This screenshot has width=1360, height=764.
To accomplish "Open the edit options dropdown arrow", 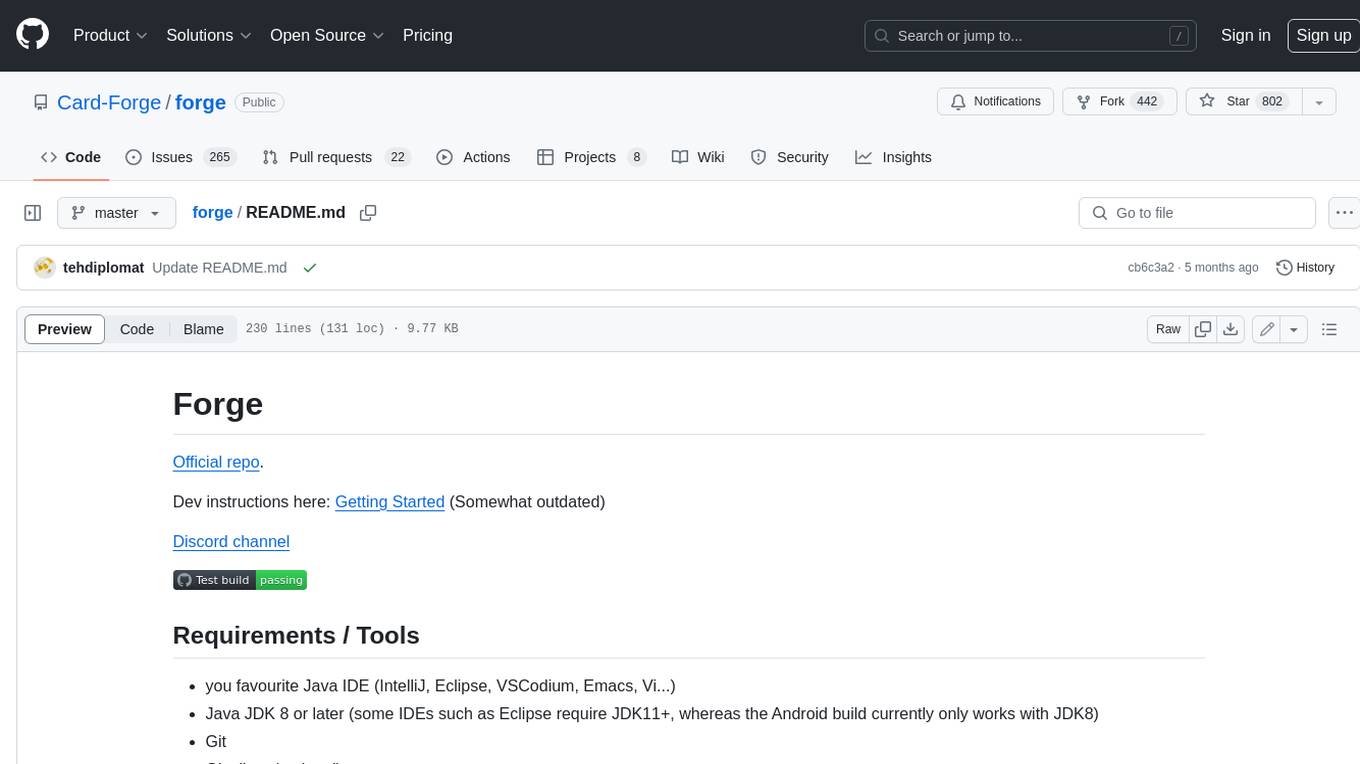I will click(x=1294, y=329).
